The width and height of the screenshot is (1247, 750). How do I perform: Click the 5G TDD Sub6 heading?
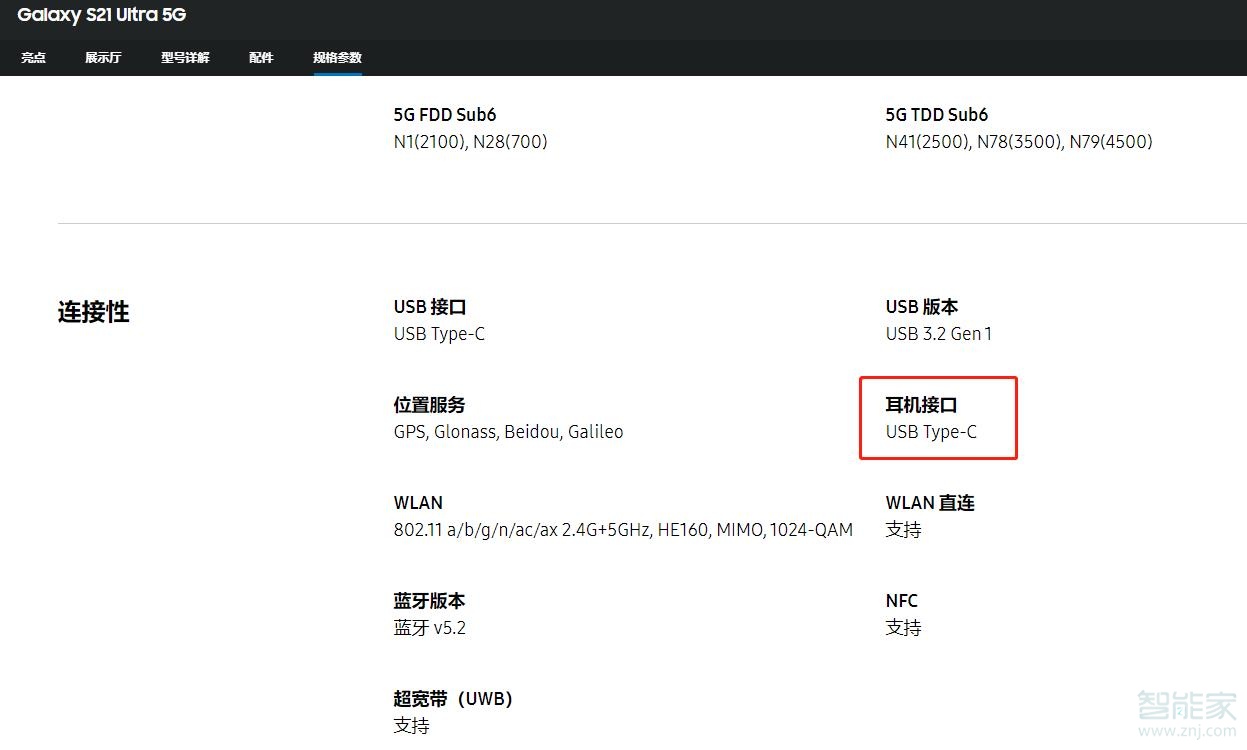[x=937, y=115]
